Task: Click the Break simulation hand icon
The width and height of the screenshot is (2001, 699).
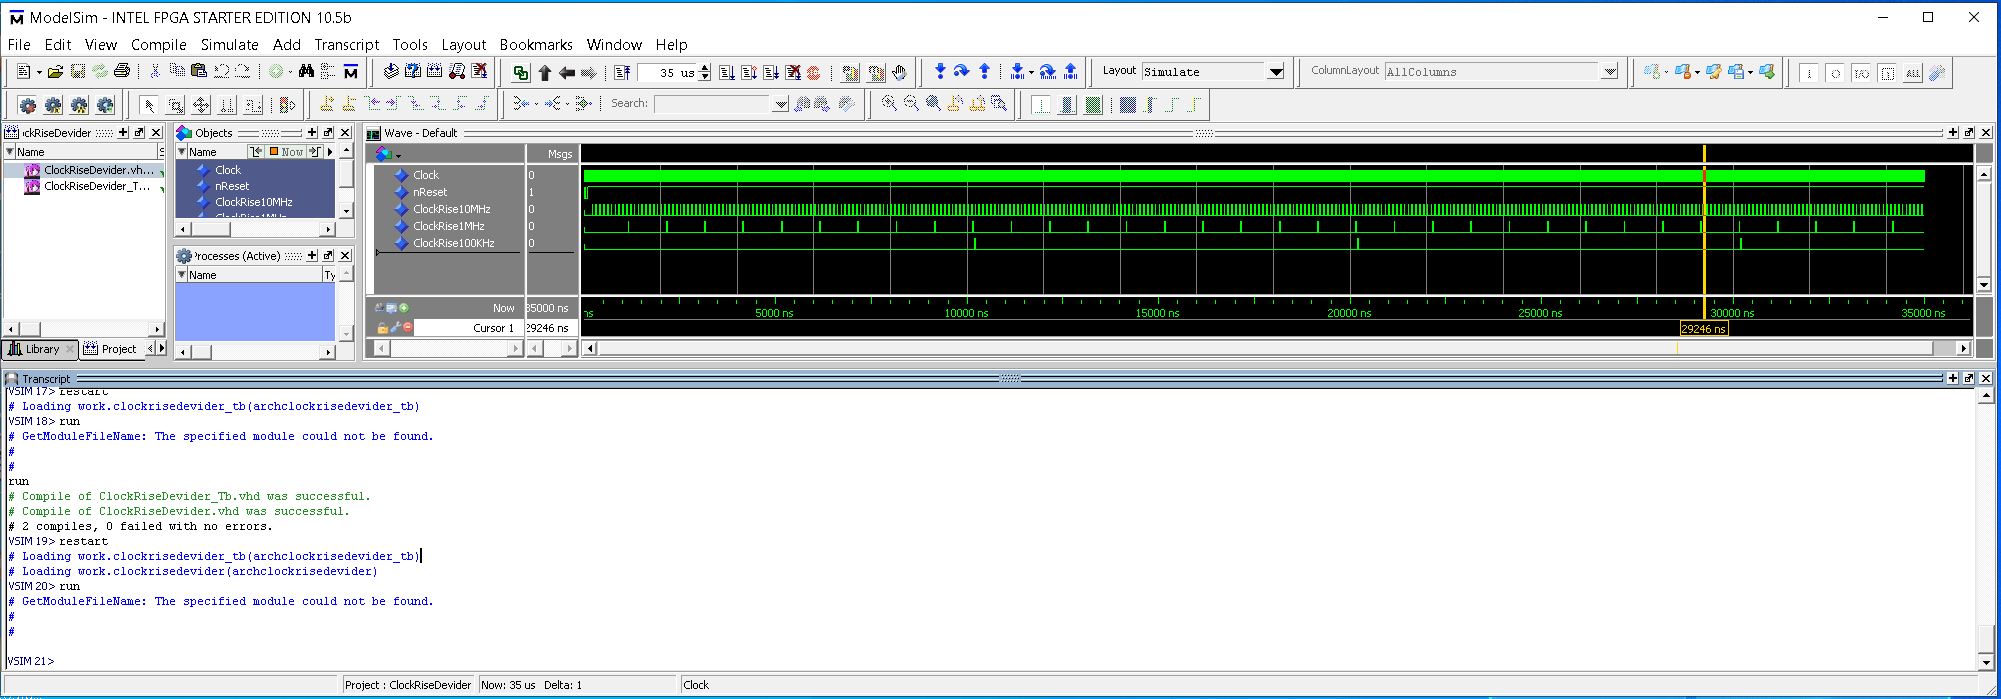Action: pos(899,72)
